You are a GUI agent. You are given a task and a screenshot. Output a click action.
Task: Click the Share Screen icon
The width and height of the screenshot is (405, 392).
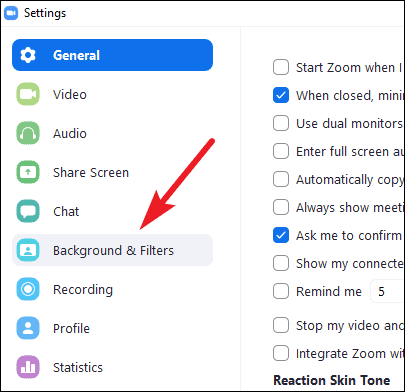coord(28,172)
